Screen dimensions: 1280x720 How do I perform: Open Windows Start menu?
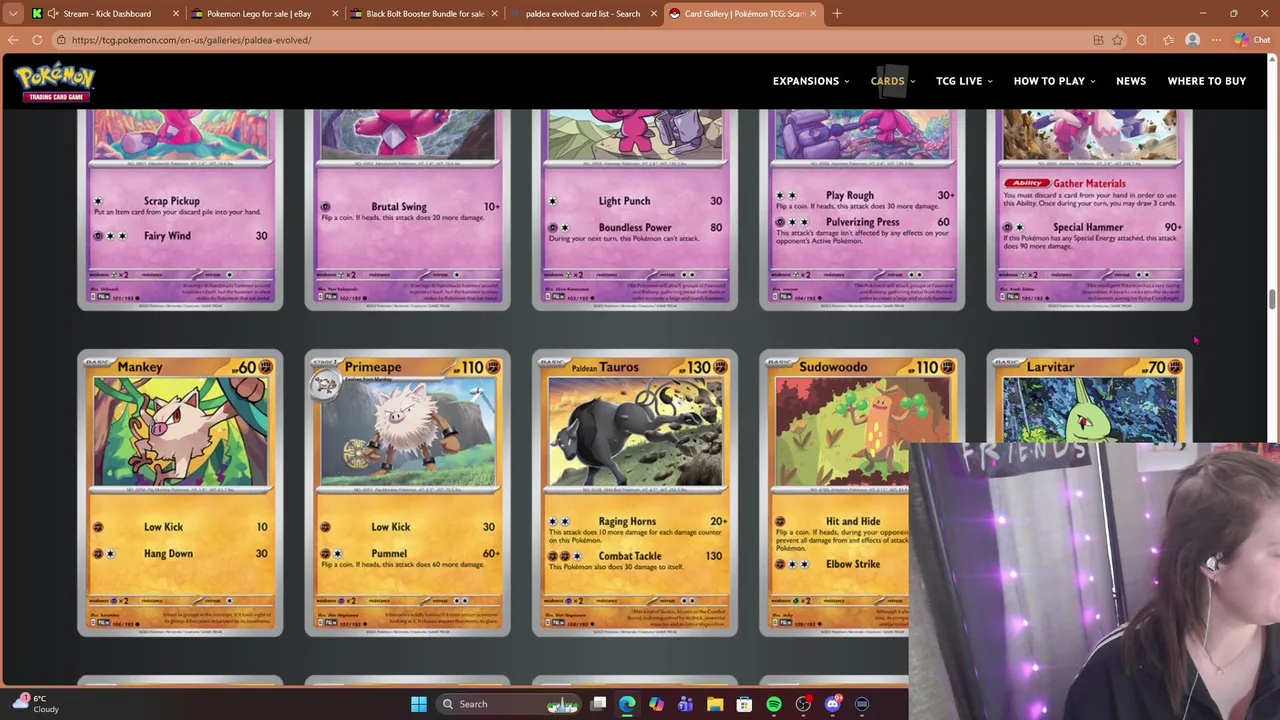click(x=419, y=704)
